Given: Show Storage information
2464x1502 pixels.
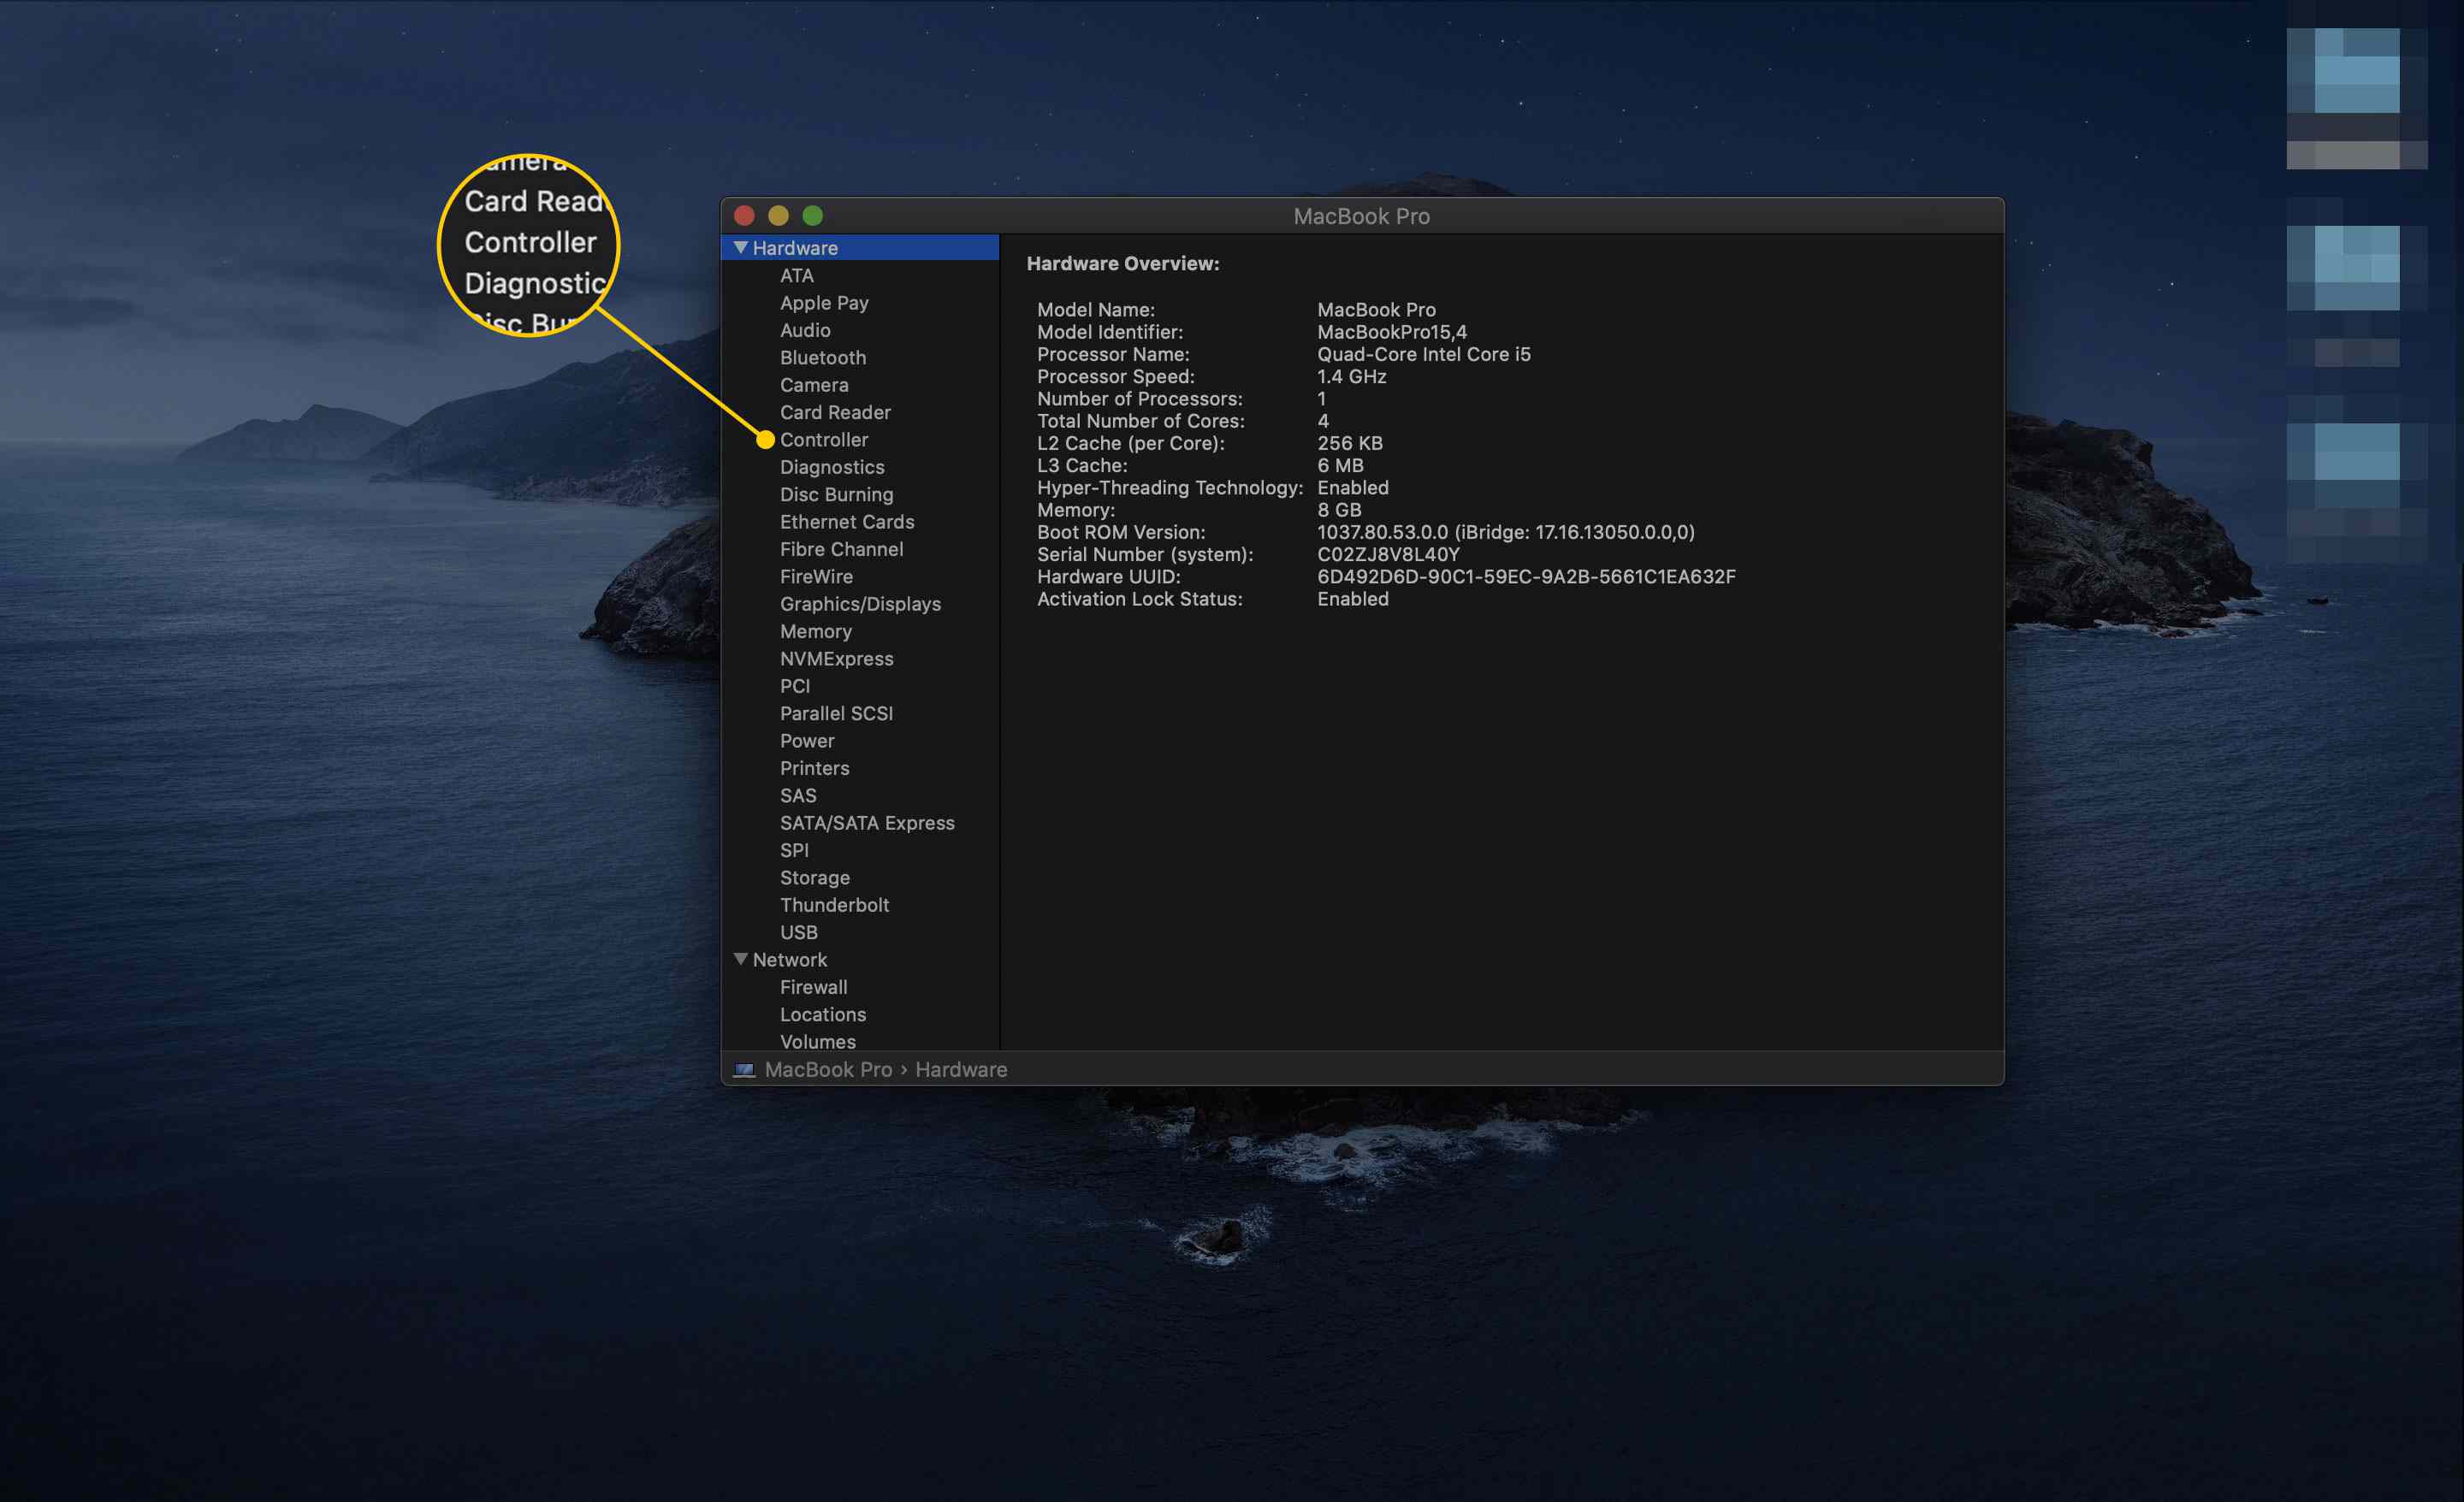Looking at the screenshot, I should tap(815, 878).
